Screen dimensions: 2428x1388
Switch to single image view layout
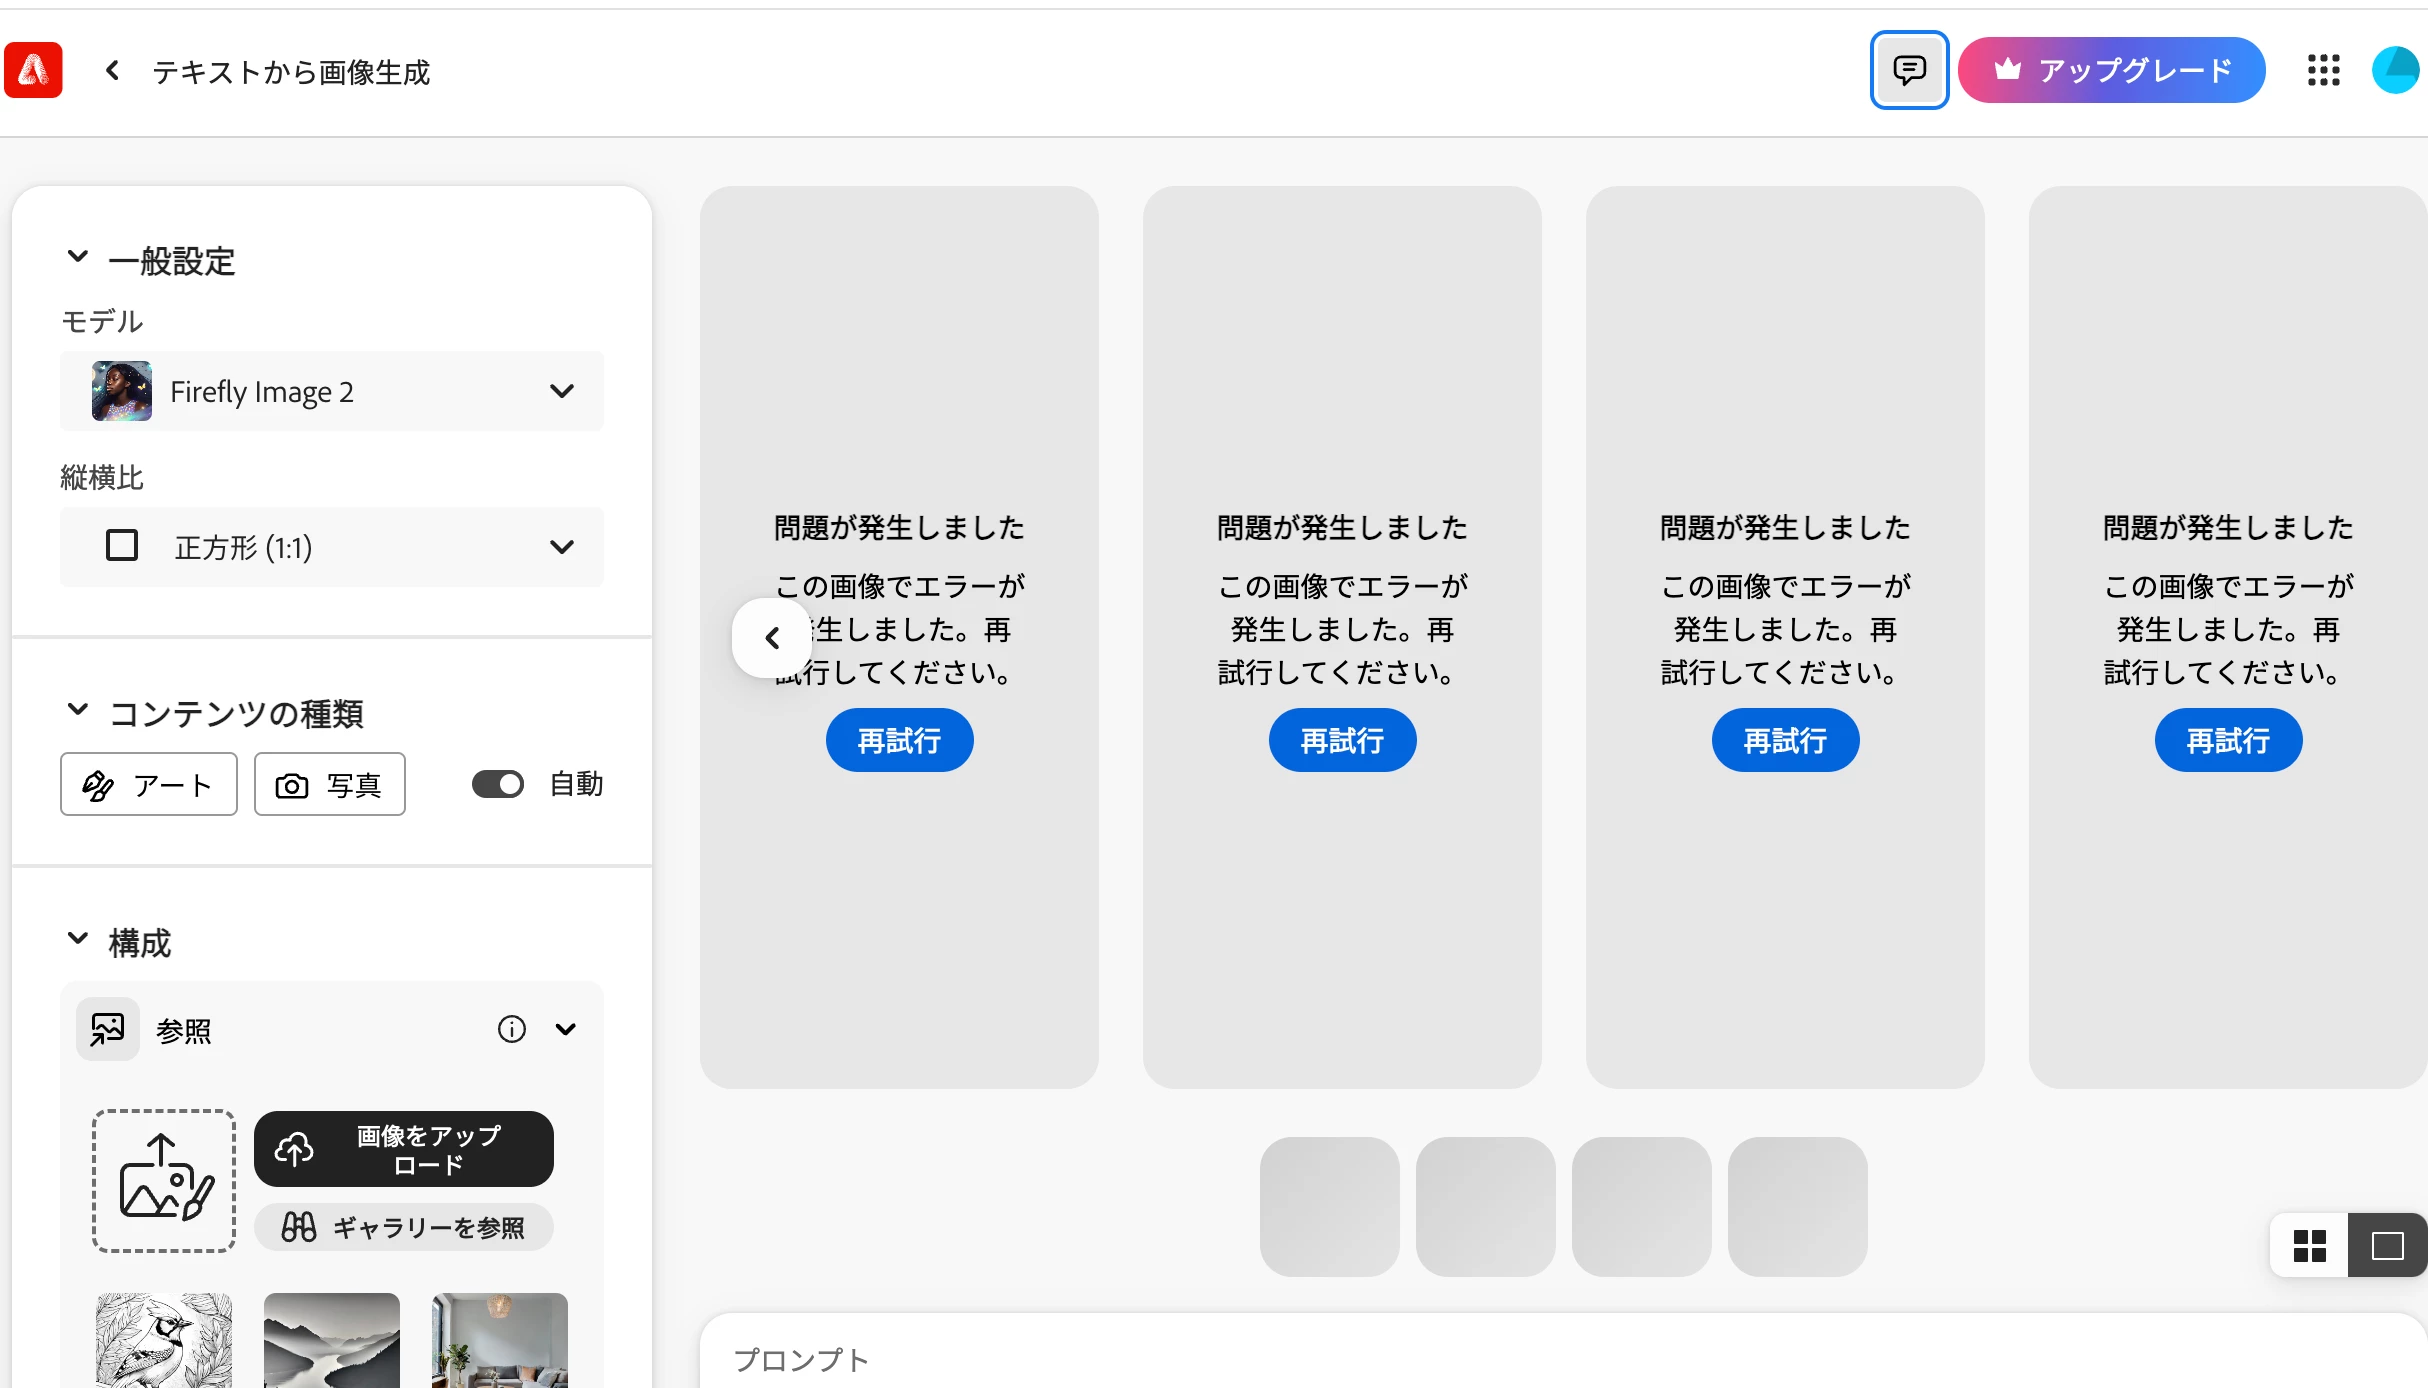pyautogui.click(x=2387, y=1246)
